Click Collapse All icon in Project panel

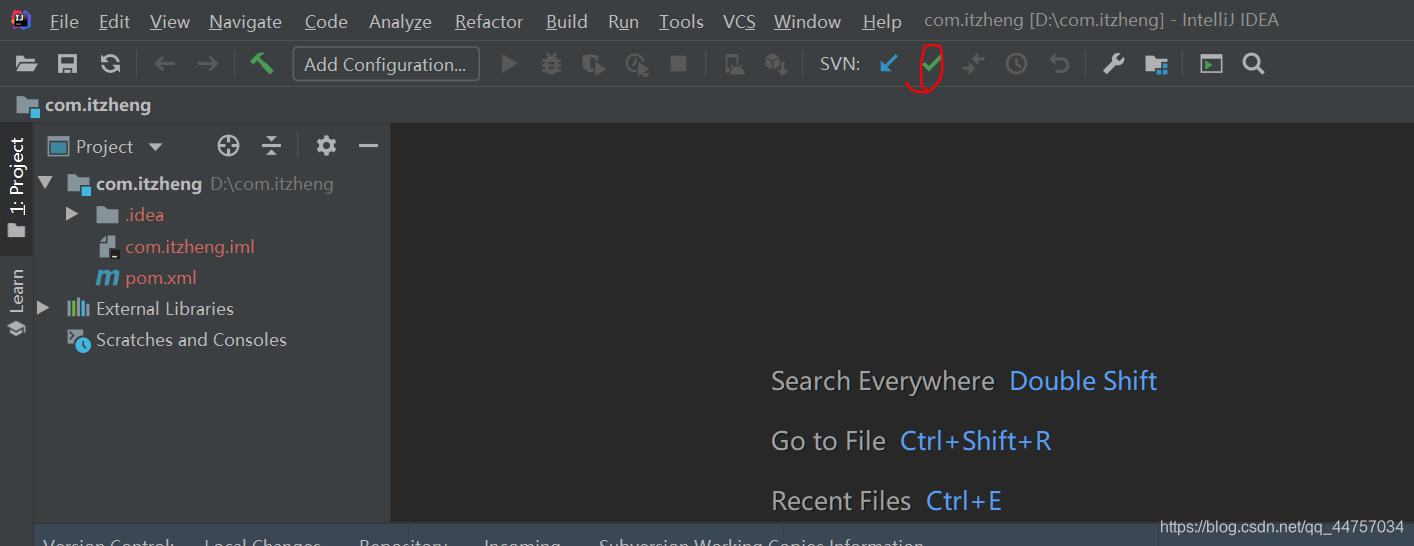click(271, 146)
